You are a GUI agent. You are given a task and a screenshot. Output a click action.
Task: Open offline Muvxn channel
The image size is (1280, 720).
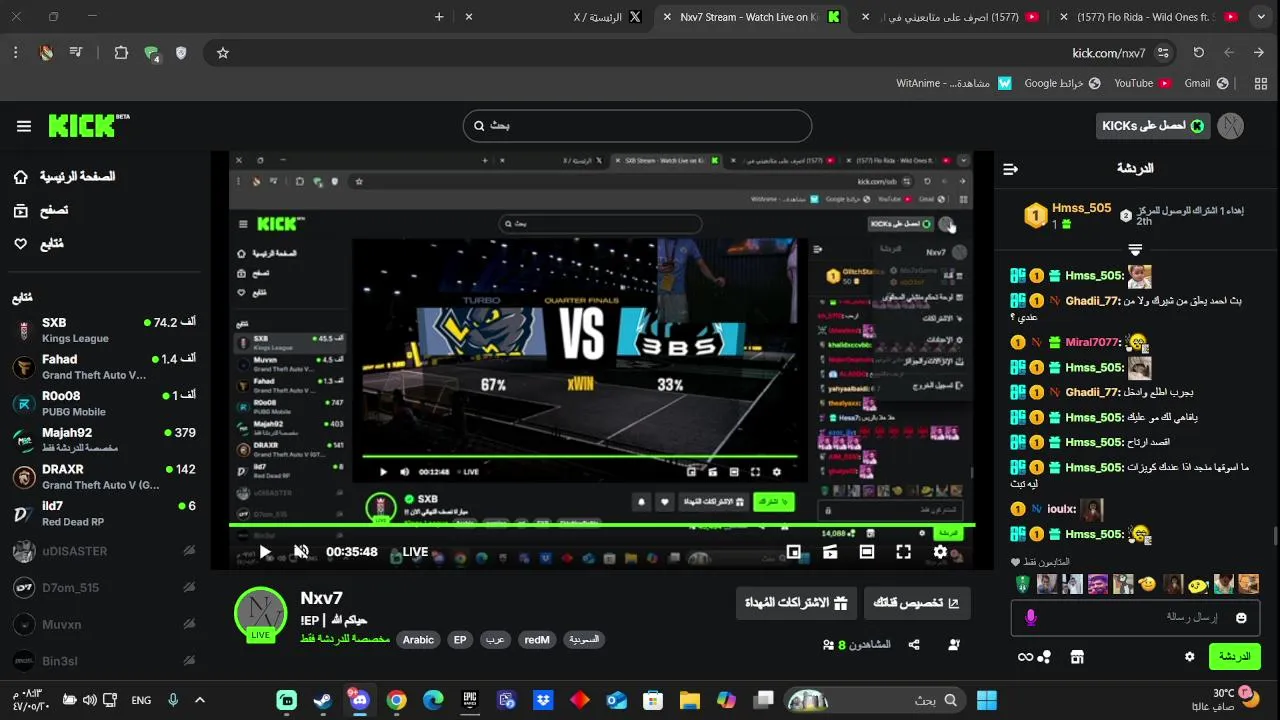[x=104, y=624]
